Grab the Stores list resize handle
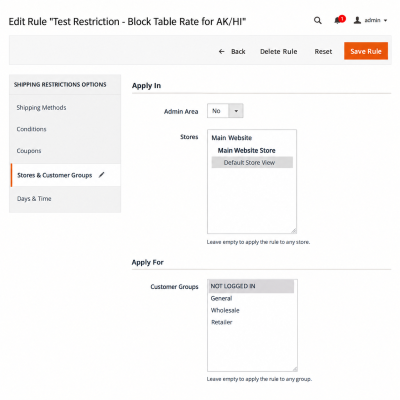This screenshot has width=400, height=400. (293, 230)
